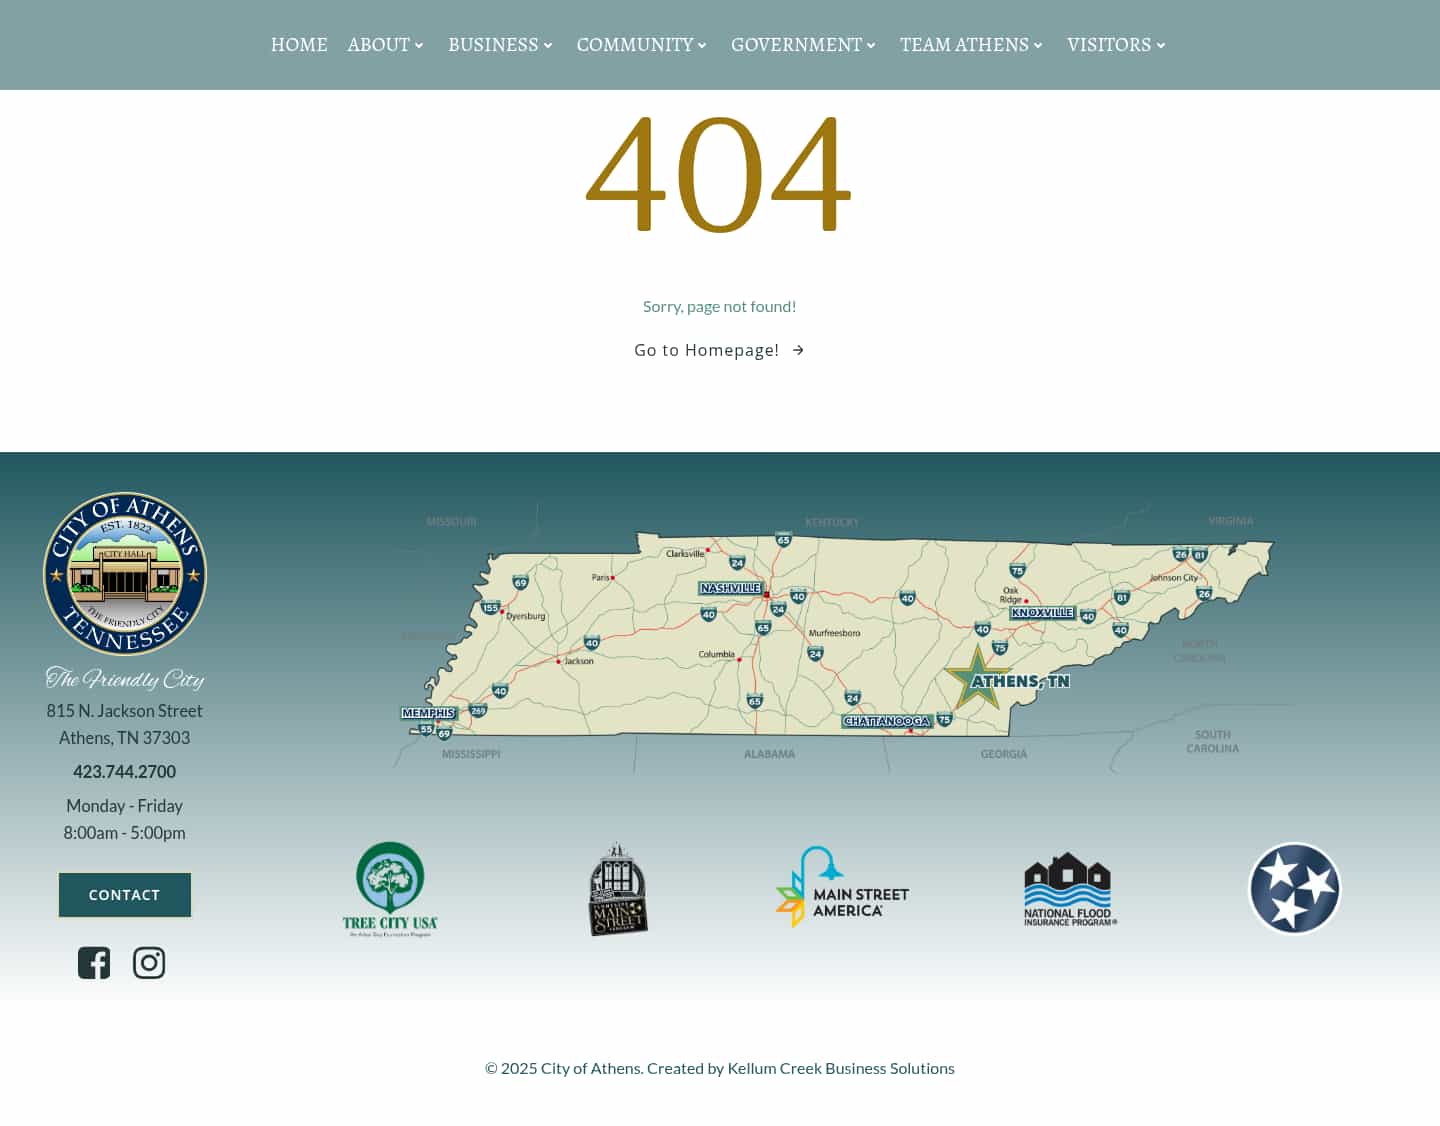Screen dimensions: 1440x1126
Task: Open the About menu item
Action: tap(379, 45)
